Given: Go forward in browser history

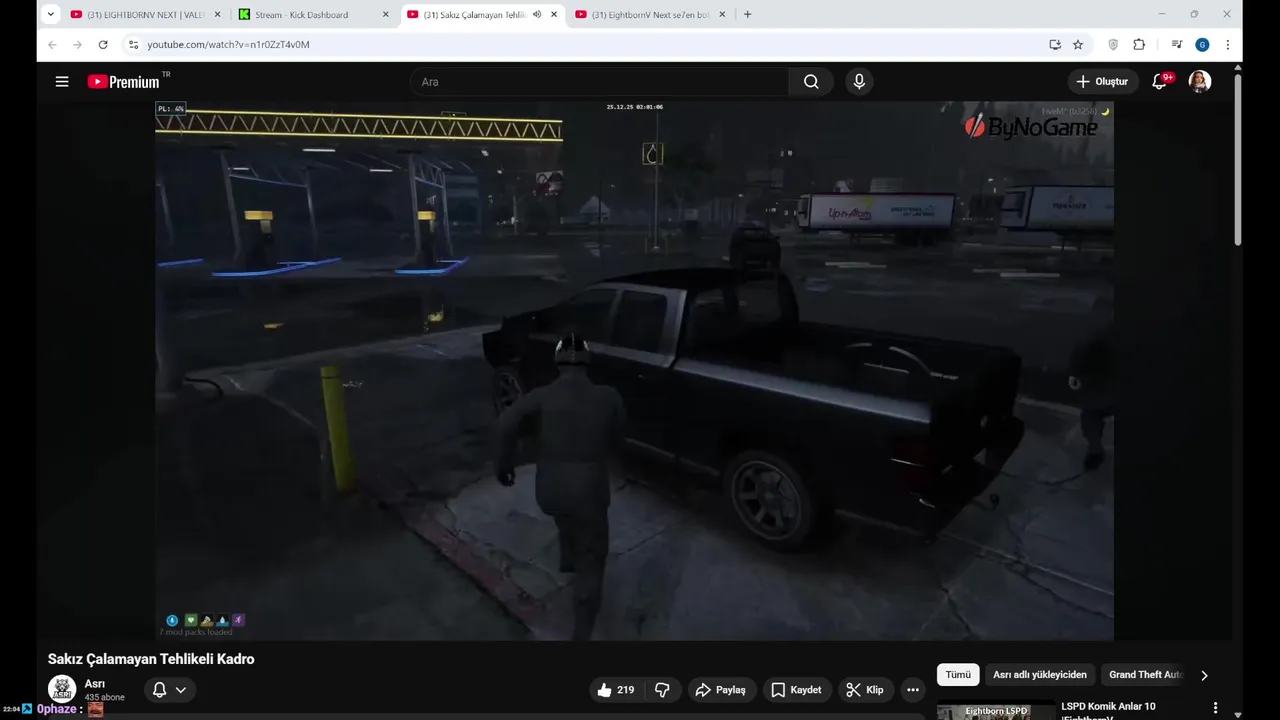Looking at the screenshot, I should tap(77, 44).
